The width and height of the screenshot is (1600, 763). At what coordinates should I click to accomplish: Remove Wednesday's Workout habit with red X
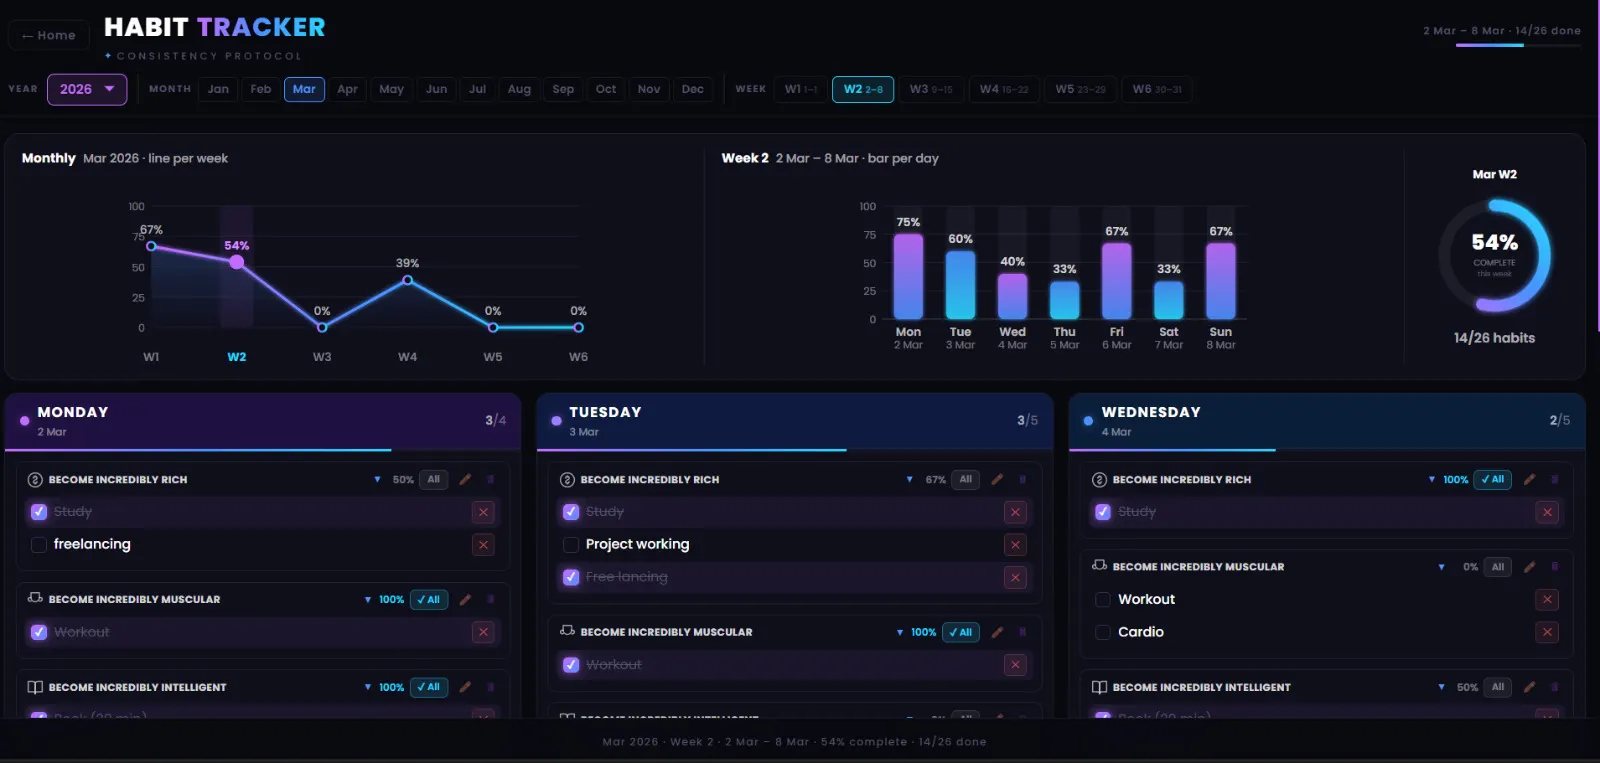click(1547, 599)
